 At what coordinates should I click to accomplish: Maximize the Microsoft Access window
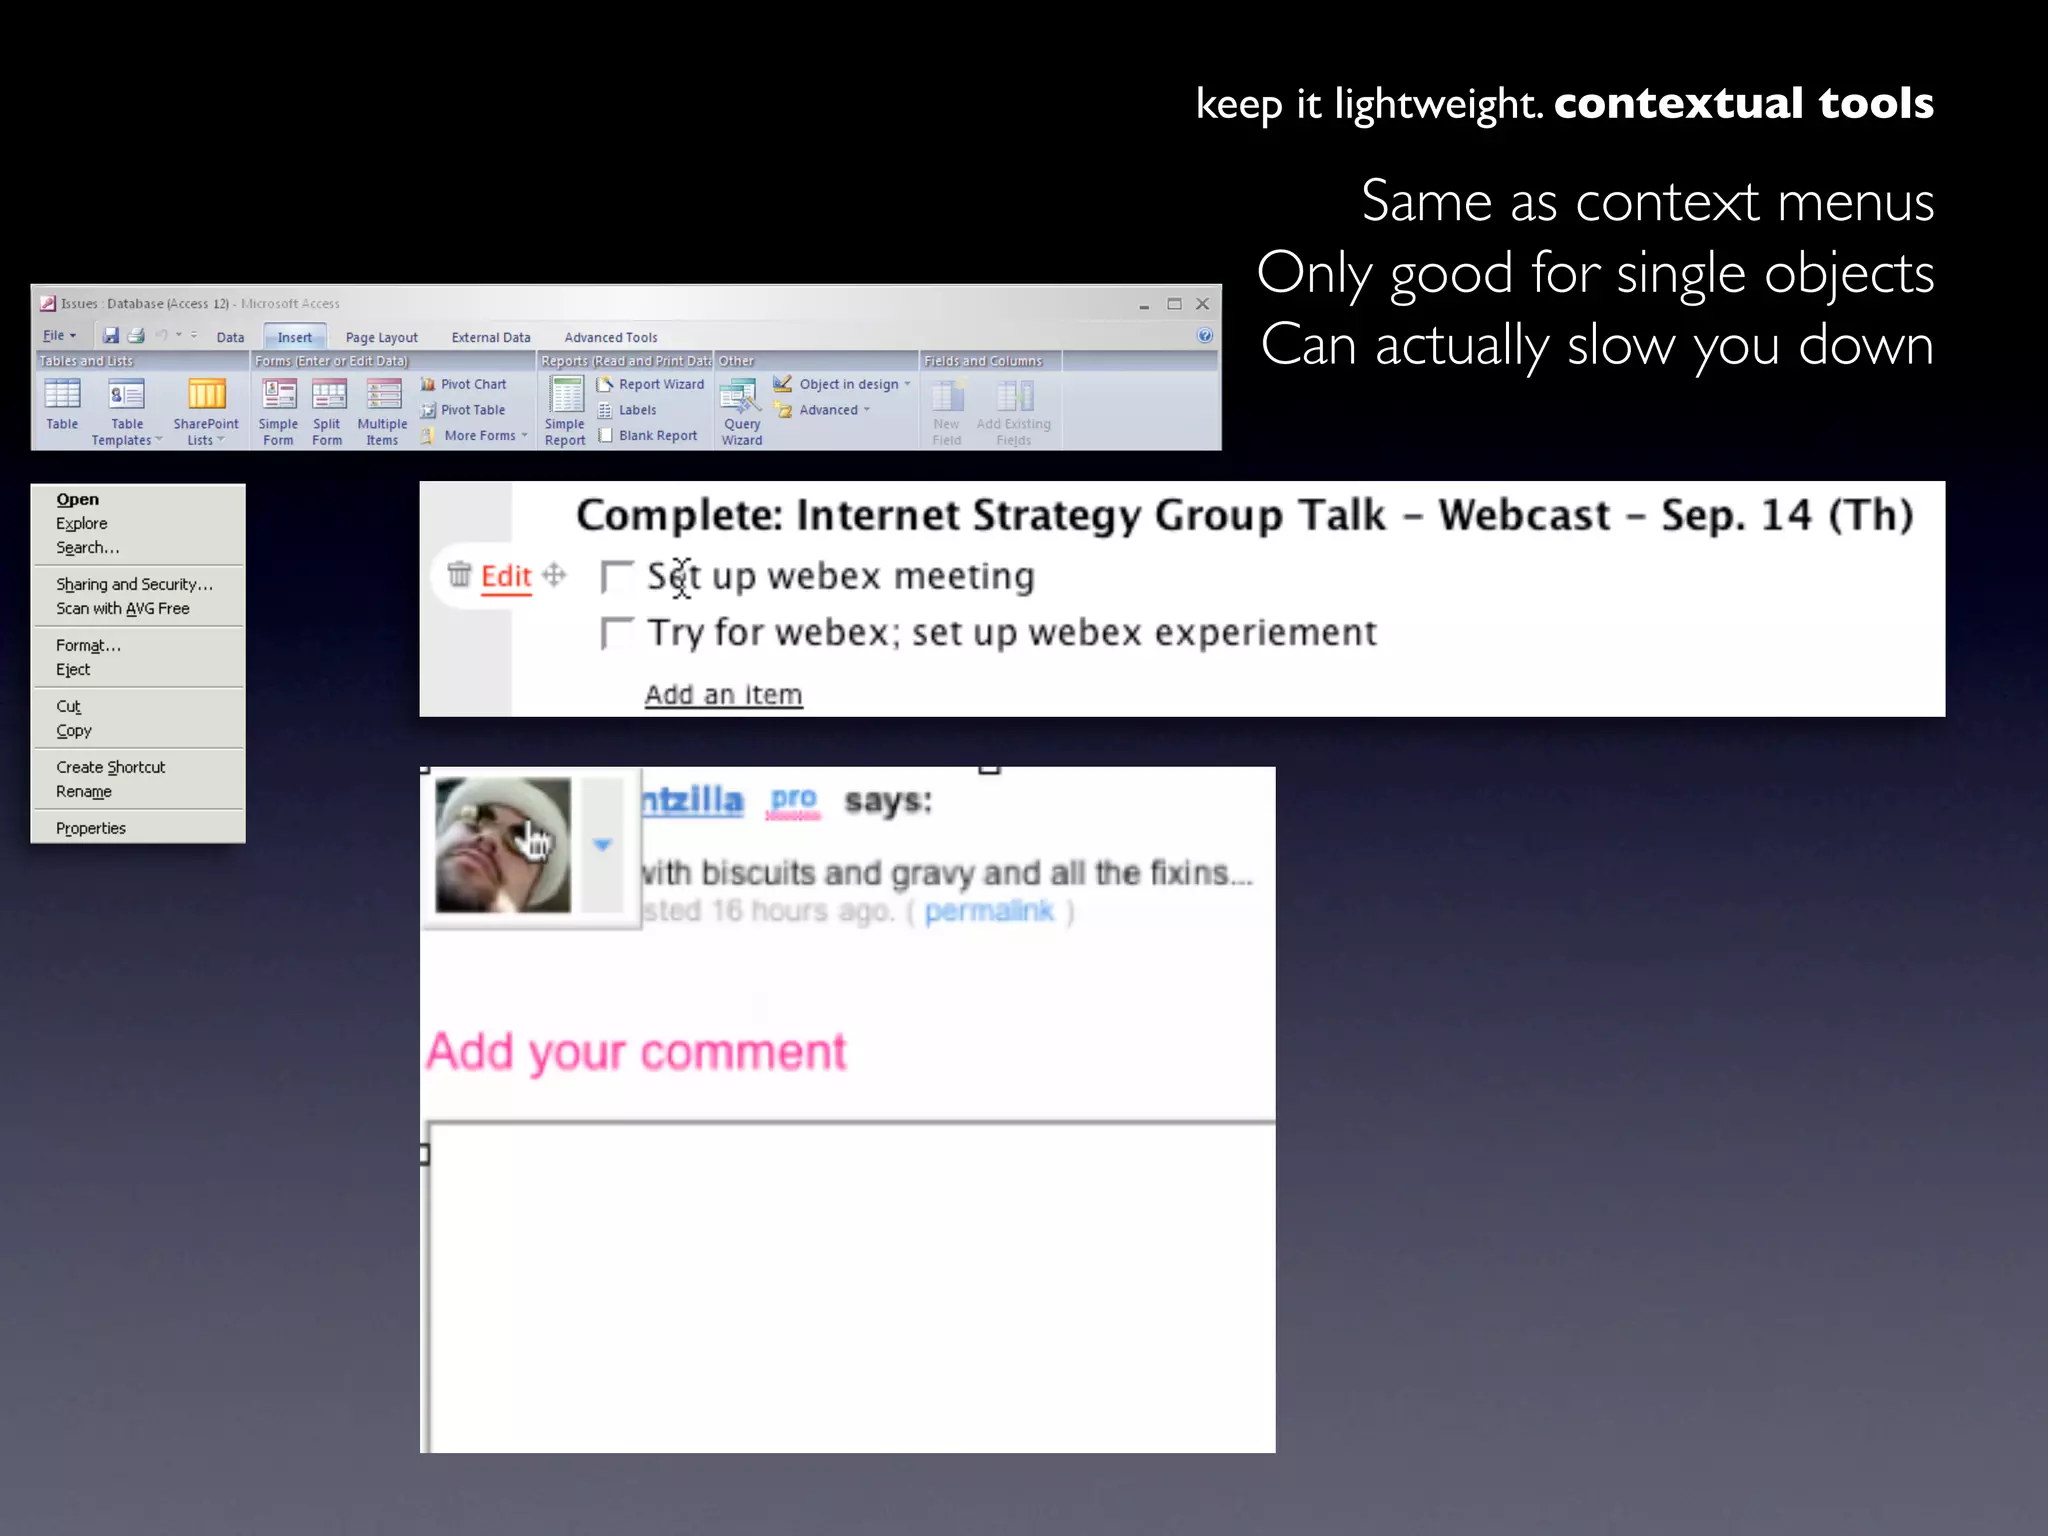pyautogui.click(x=1175, y=304)
